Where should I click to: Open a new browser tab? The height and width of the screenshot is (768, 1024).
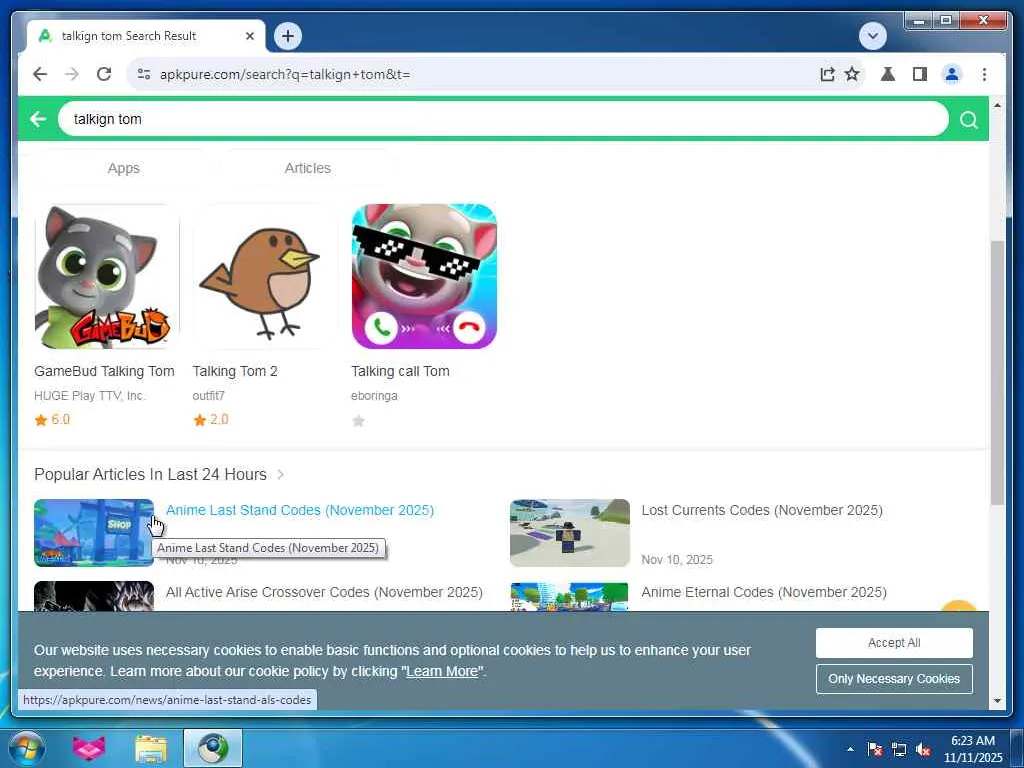(288, 36)
